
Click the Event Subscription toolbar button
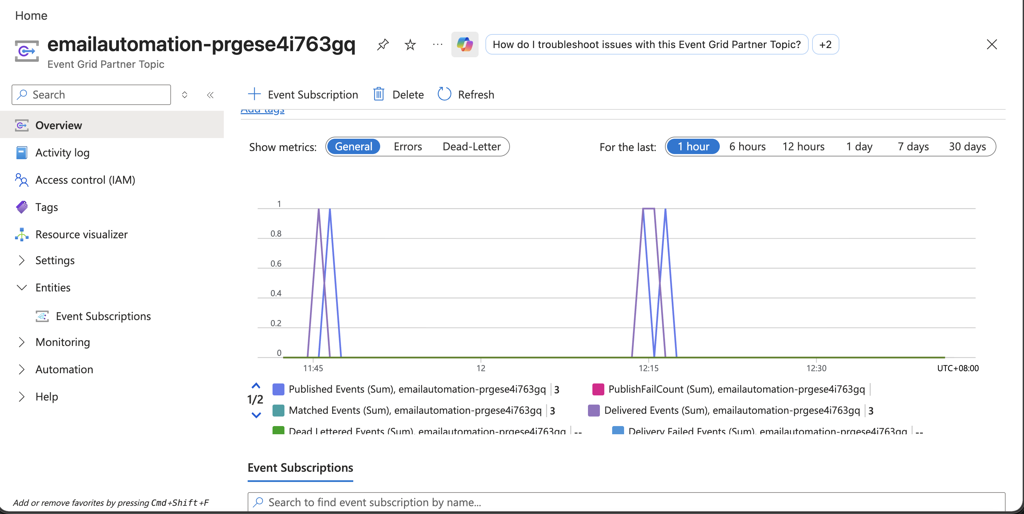(x=303, y=94)
